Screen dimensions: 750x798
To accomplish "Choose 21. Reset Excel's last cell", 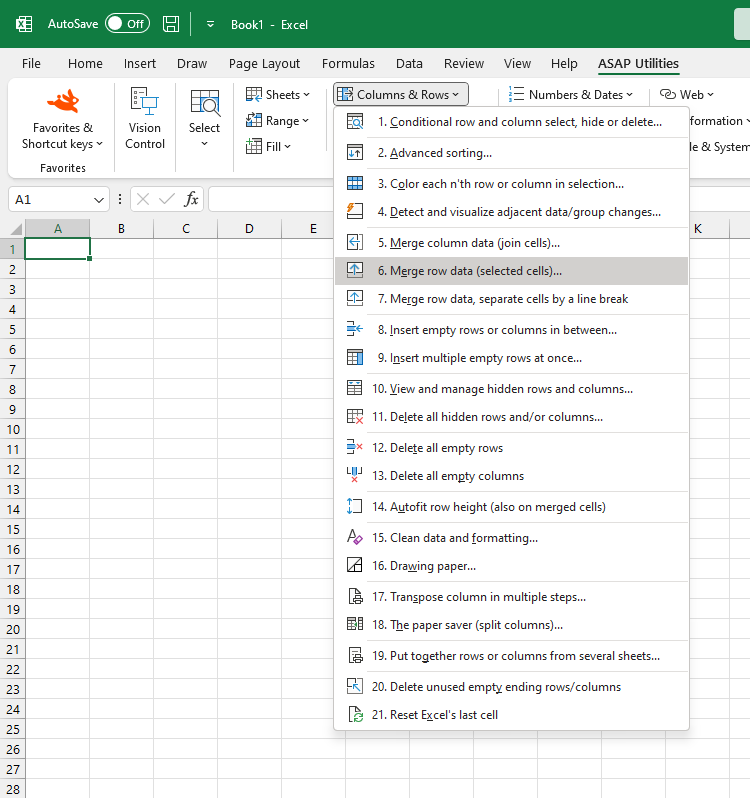I will pyautogui.click(x=511, y=715).
